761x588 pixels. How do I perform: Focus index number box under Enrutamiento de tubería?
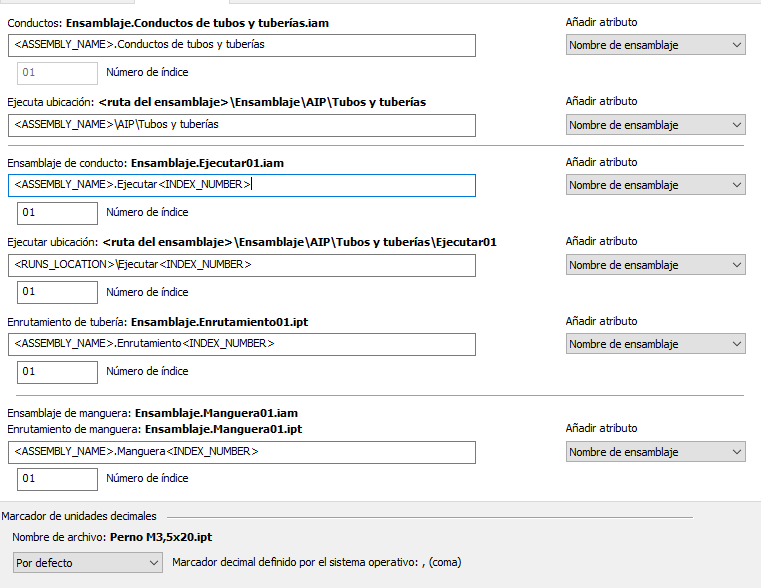(57, 371)
